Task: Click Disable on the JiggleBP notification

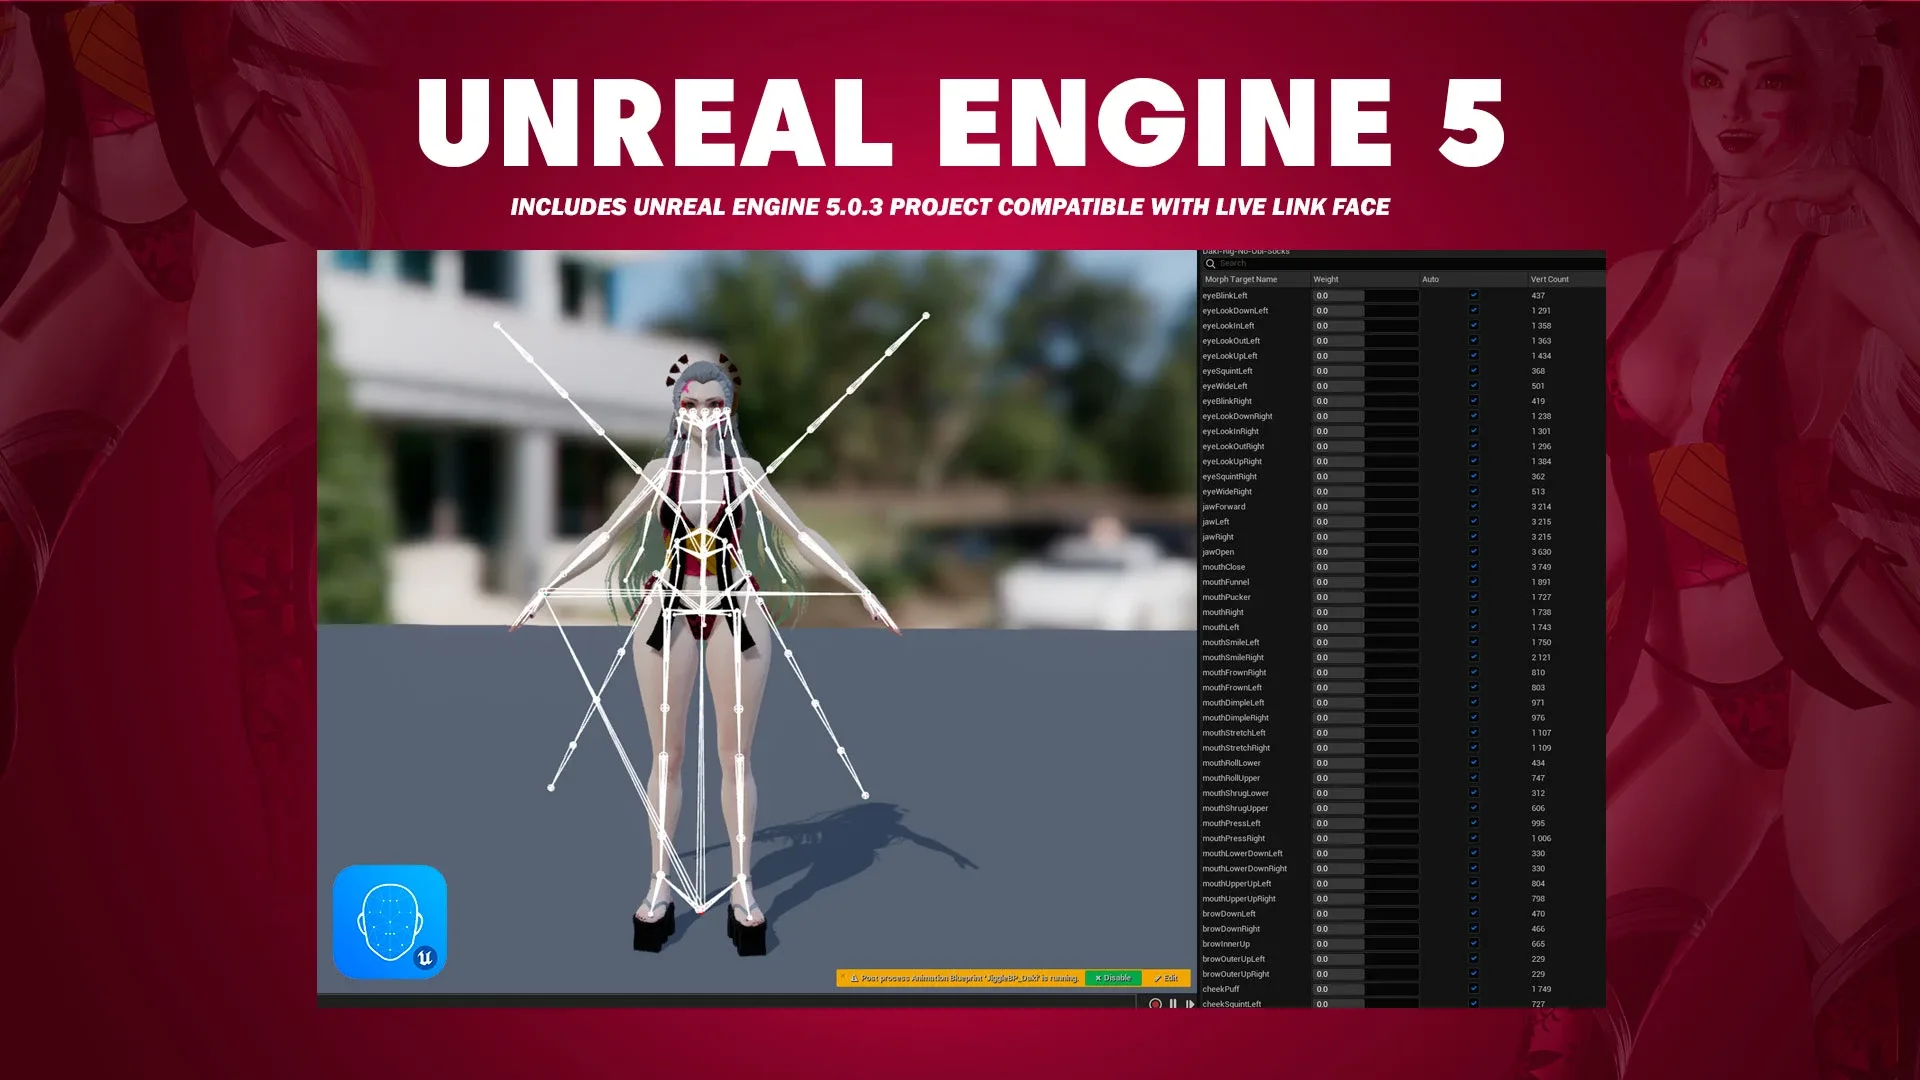Action: tap(1112, 978)
